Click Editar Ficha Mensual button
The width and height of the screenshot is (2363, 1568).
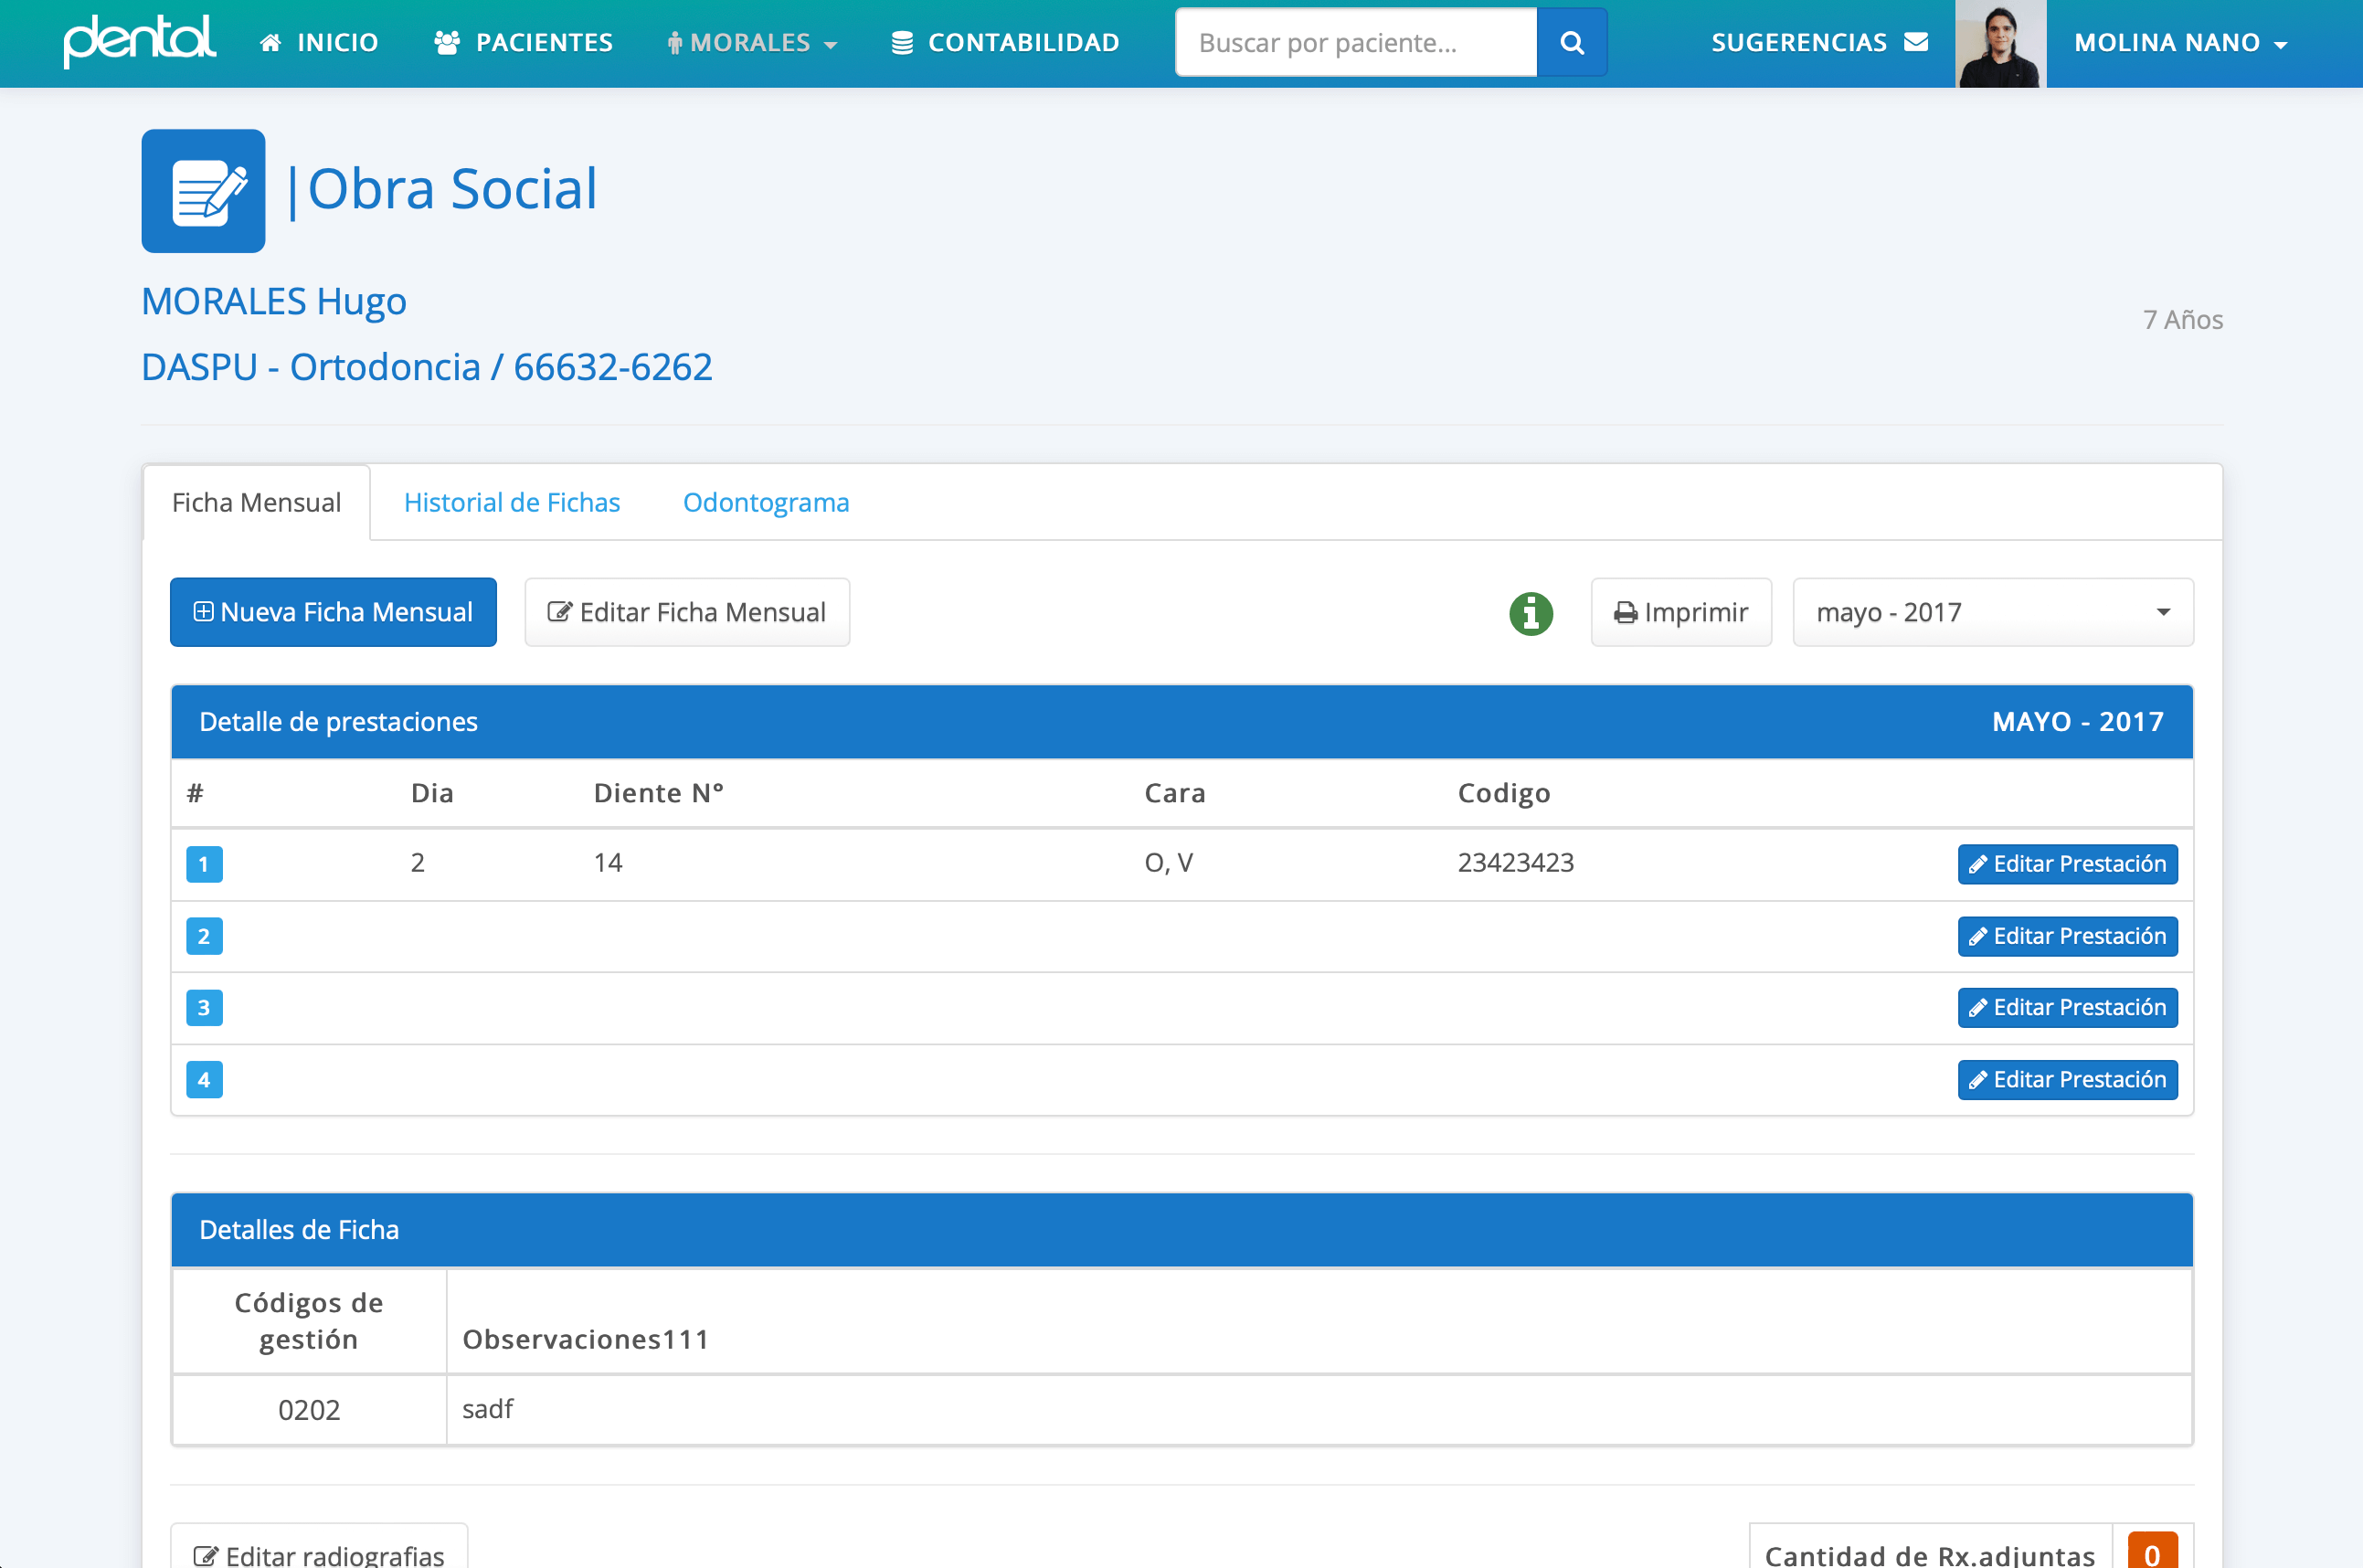pyautogui.click(x=686, y=613)
